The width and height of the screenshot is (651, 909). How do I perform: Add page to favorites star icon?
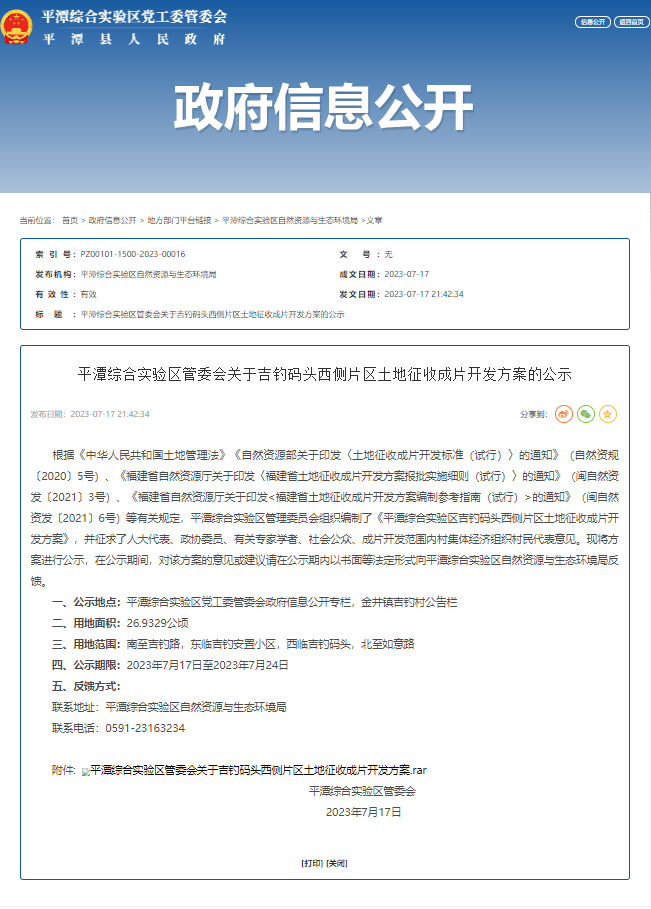[608, 414]
